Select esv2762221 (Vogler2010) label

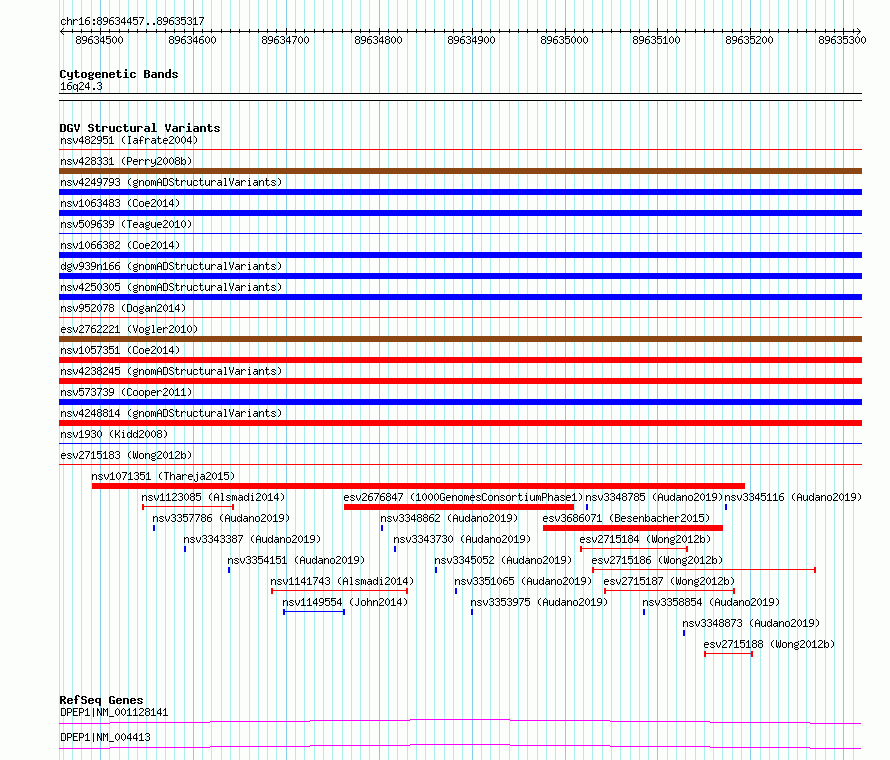click(x=129, y=329)
